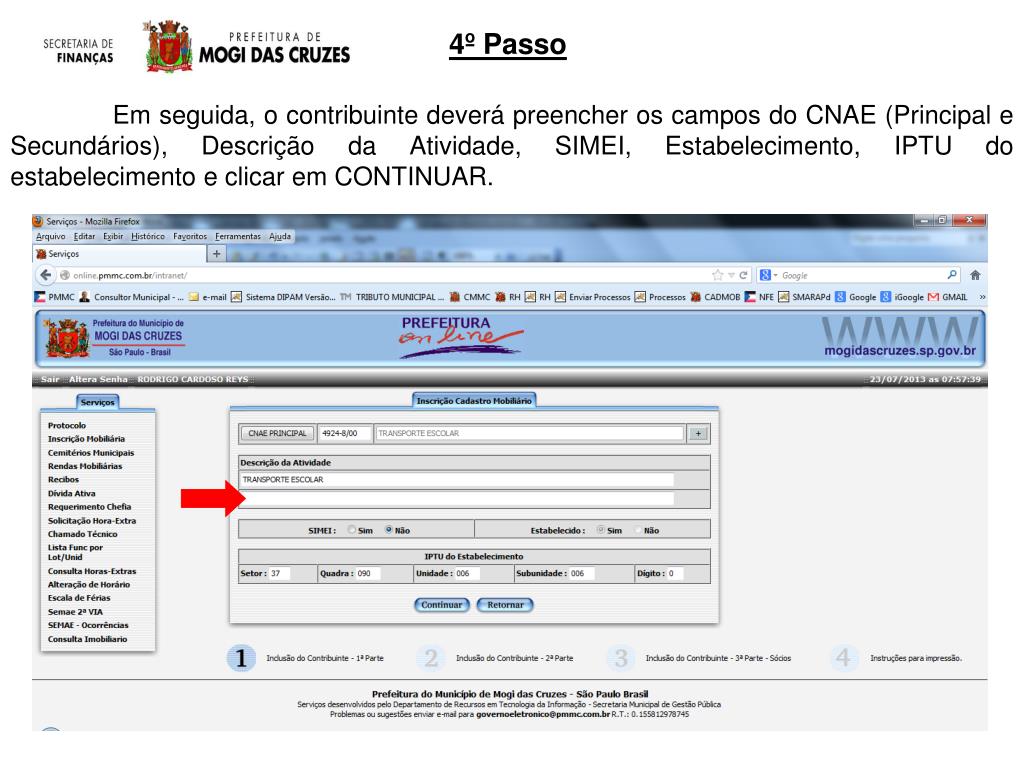Open the NFE bookmark

[x=760, y=297]
